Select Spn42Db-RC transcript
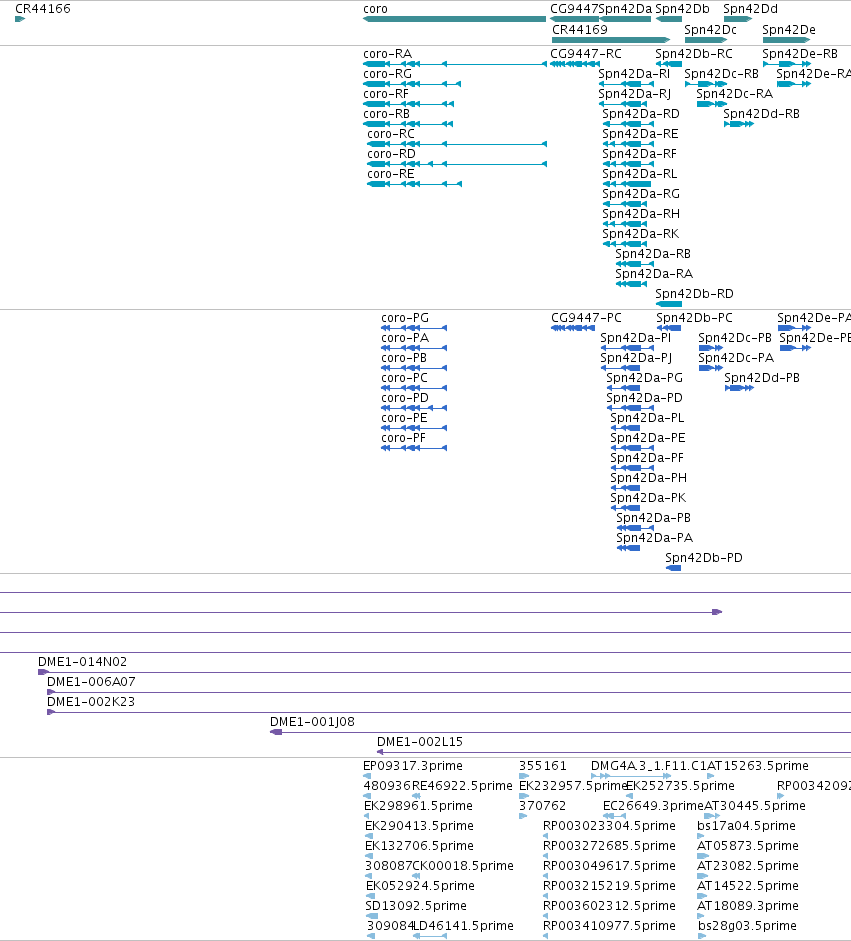This screenshot has height=941, width=851. click(x=669, y=64)
